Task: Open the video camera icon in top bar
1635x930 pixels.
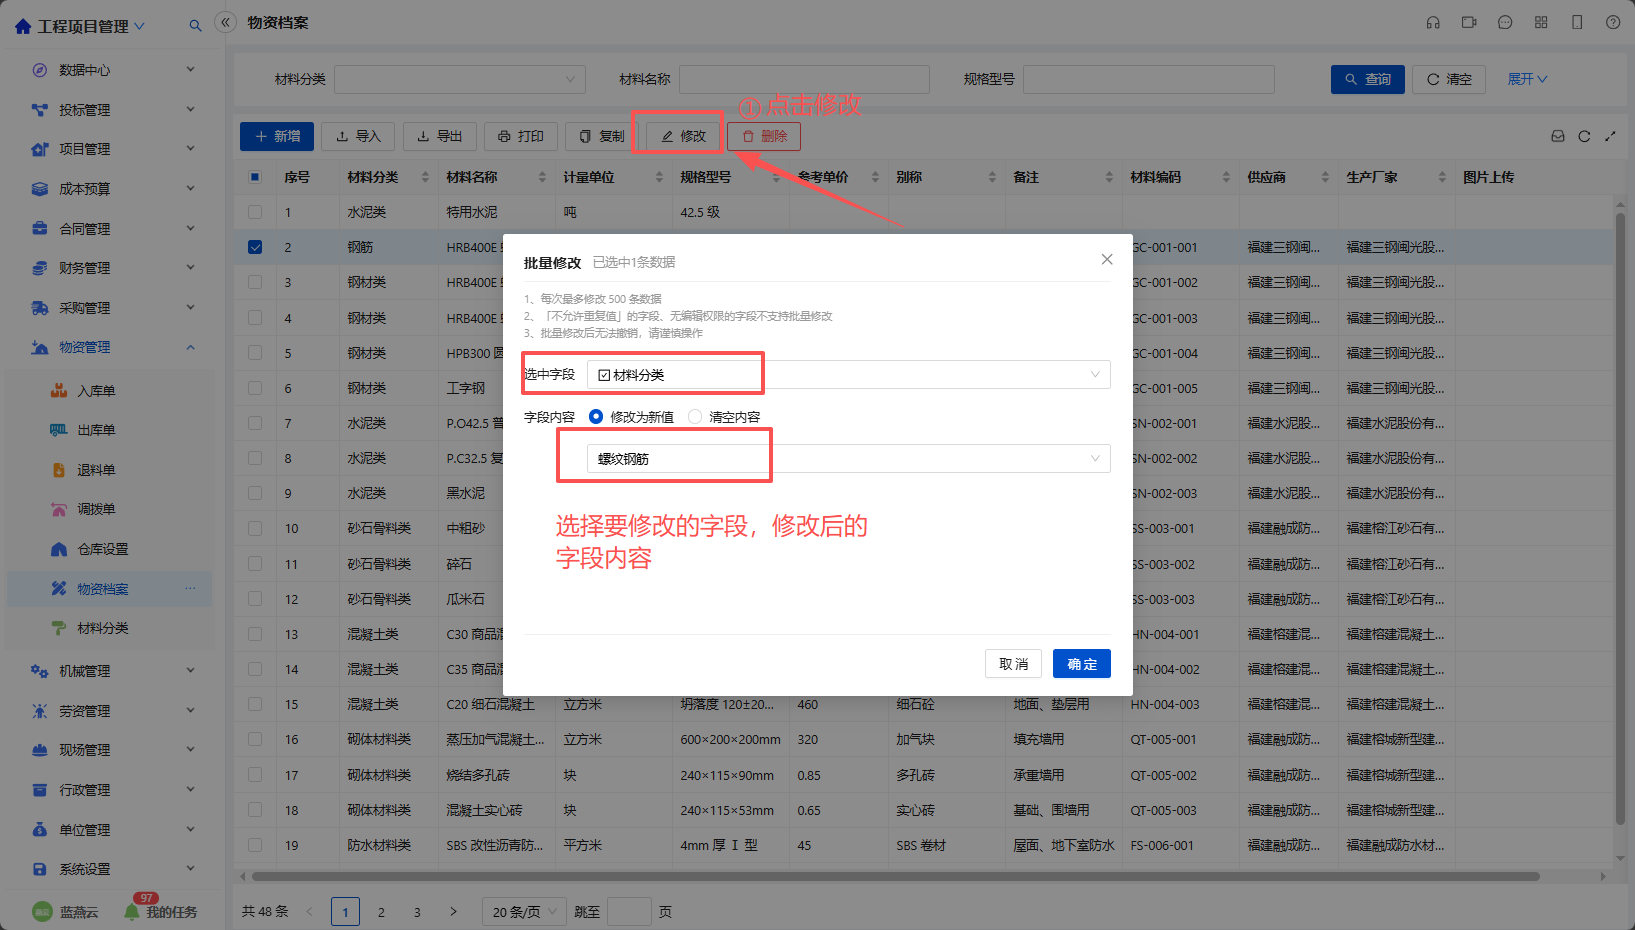Action: pos(1469,22)
